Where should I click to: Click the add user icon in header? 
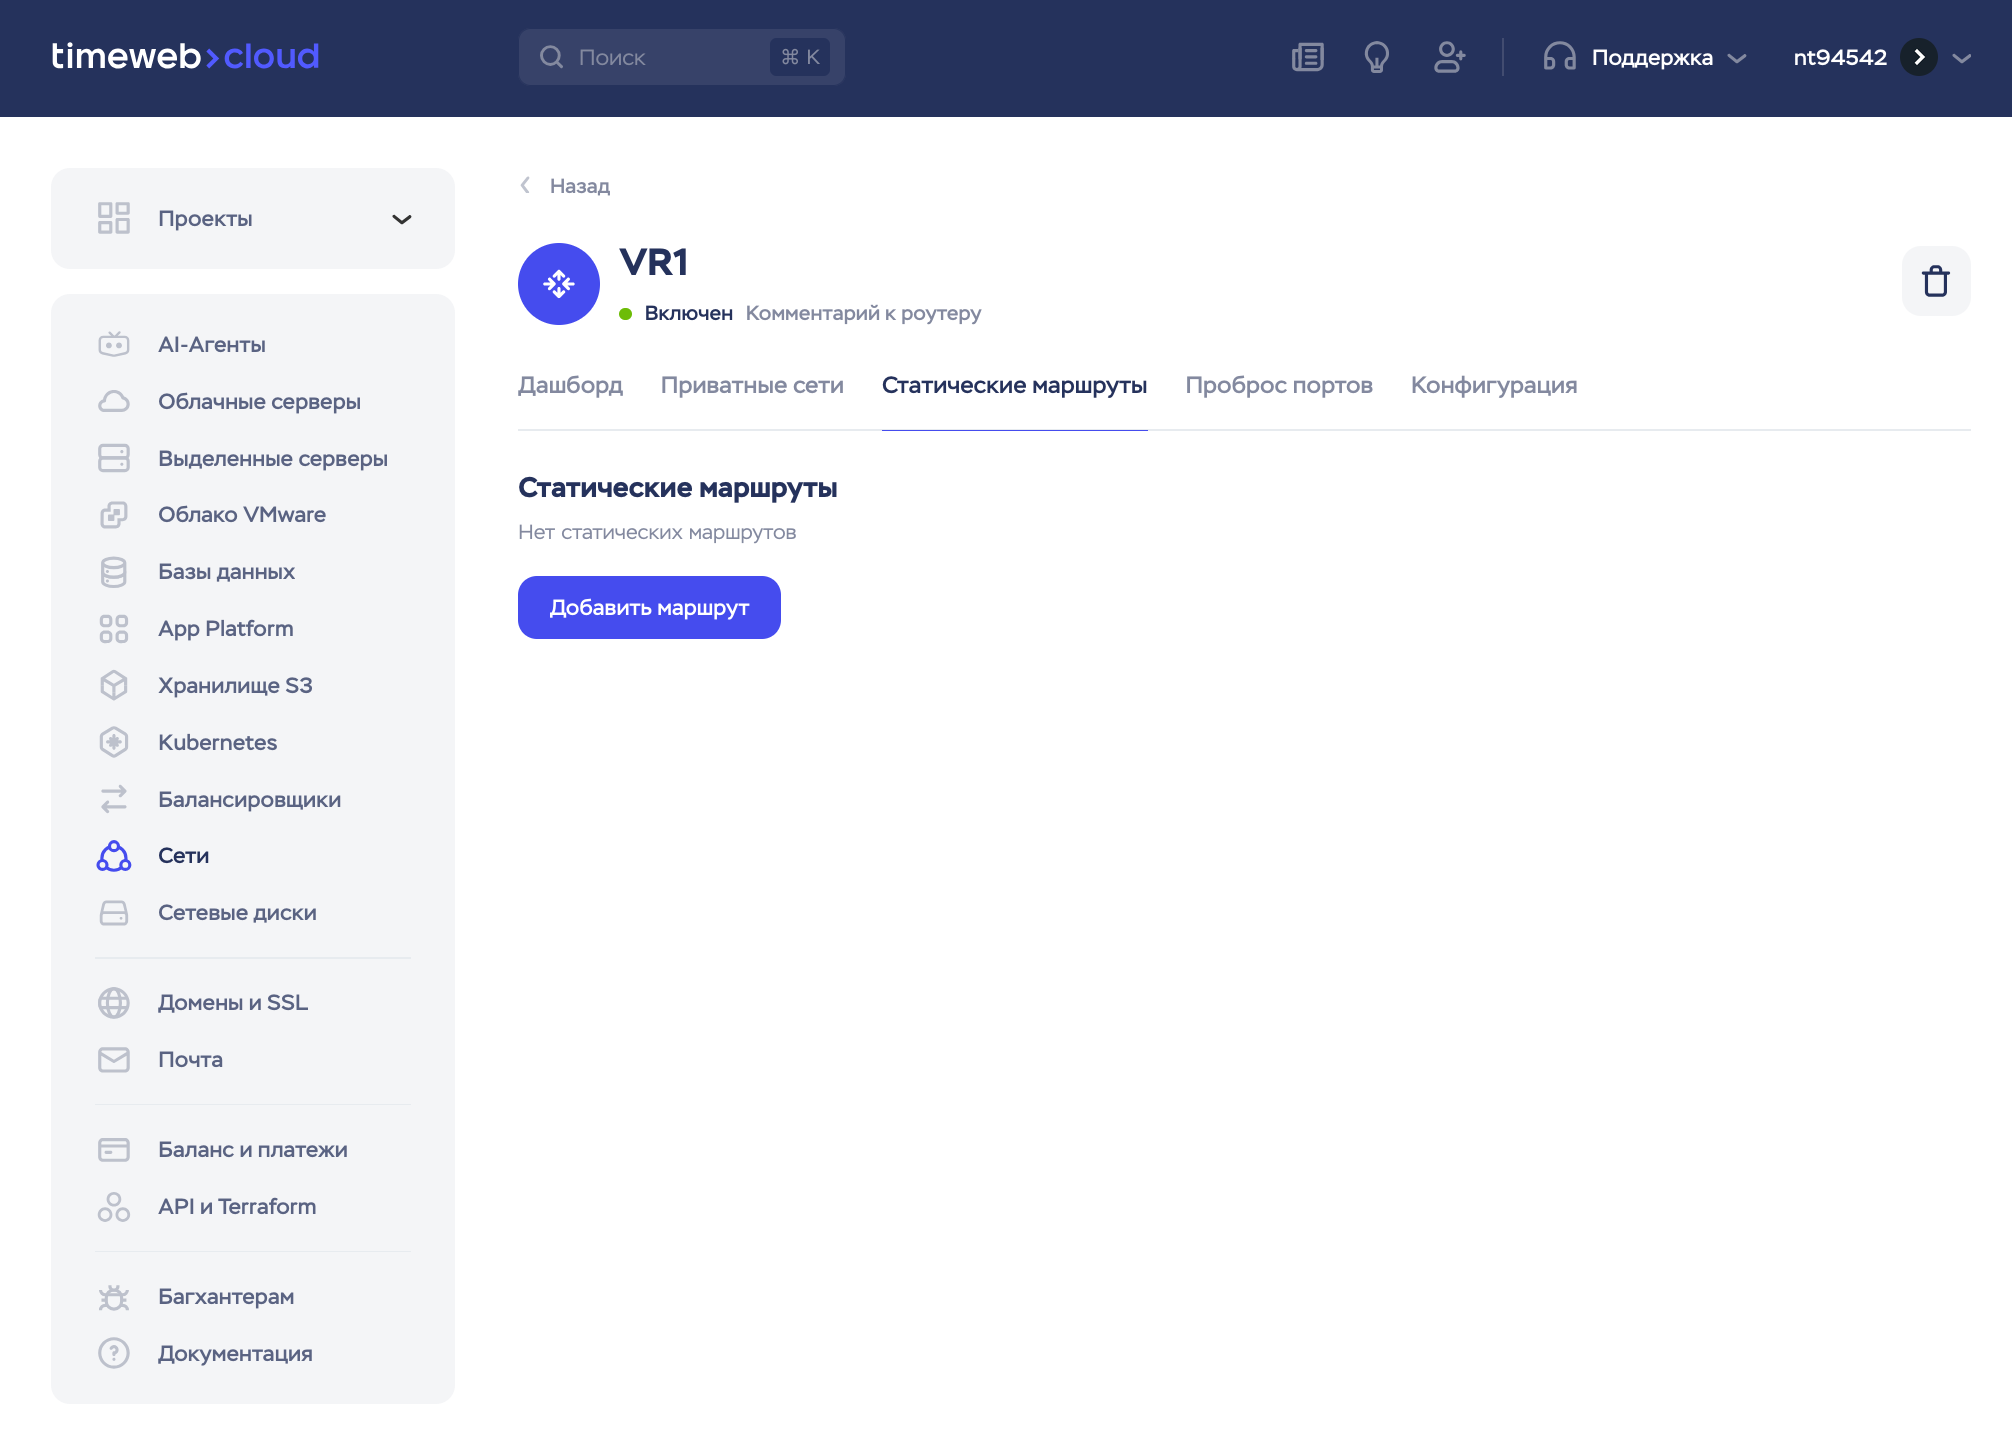click(x=1449, y=57)
